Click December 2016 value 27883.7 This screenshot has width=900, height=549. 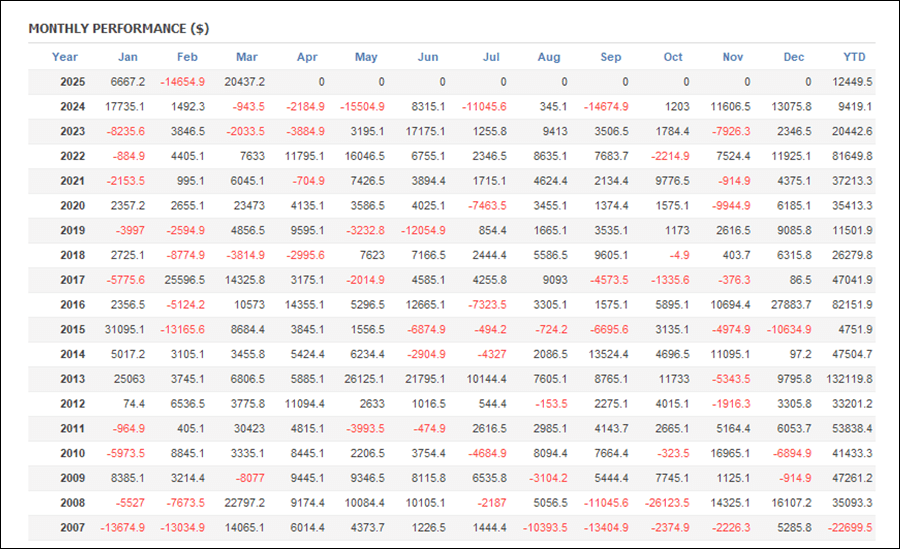[788, 305]
